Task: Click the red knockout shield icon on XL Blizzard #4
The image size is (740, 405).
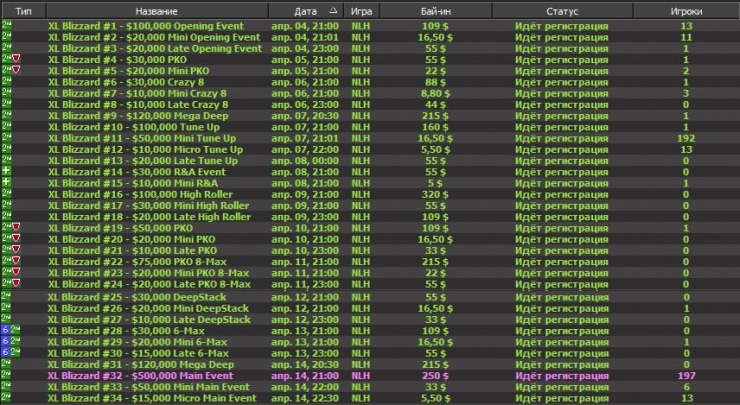Action: tap(16, 59)
